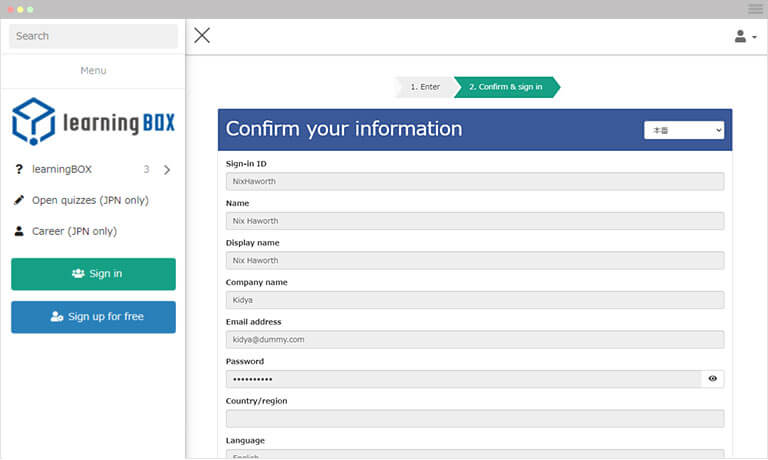The height and width of the screenshot is (460, 768).
Task: Click the X close sidebar icon
Action: click(202, 36)
